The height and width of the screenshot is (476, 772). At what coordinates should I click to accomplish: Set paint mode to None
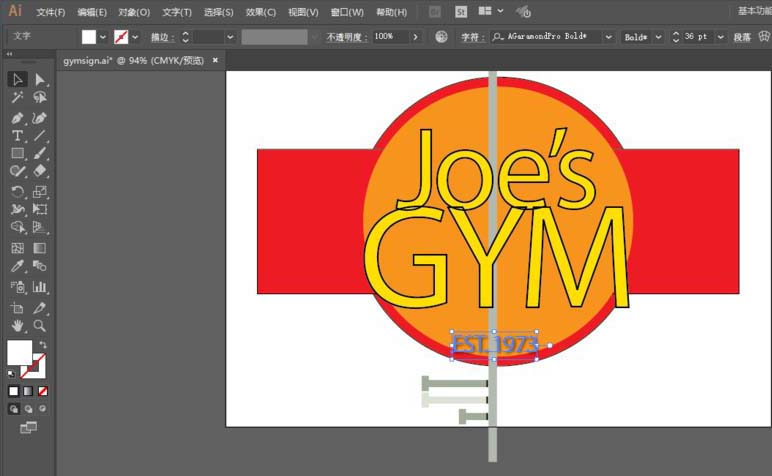pos(42,391)
